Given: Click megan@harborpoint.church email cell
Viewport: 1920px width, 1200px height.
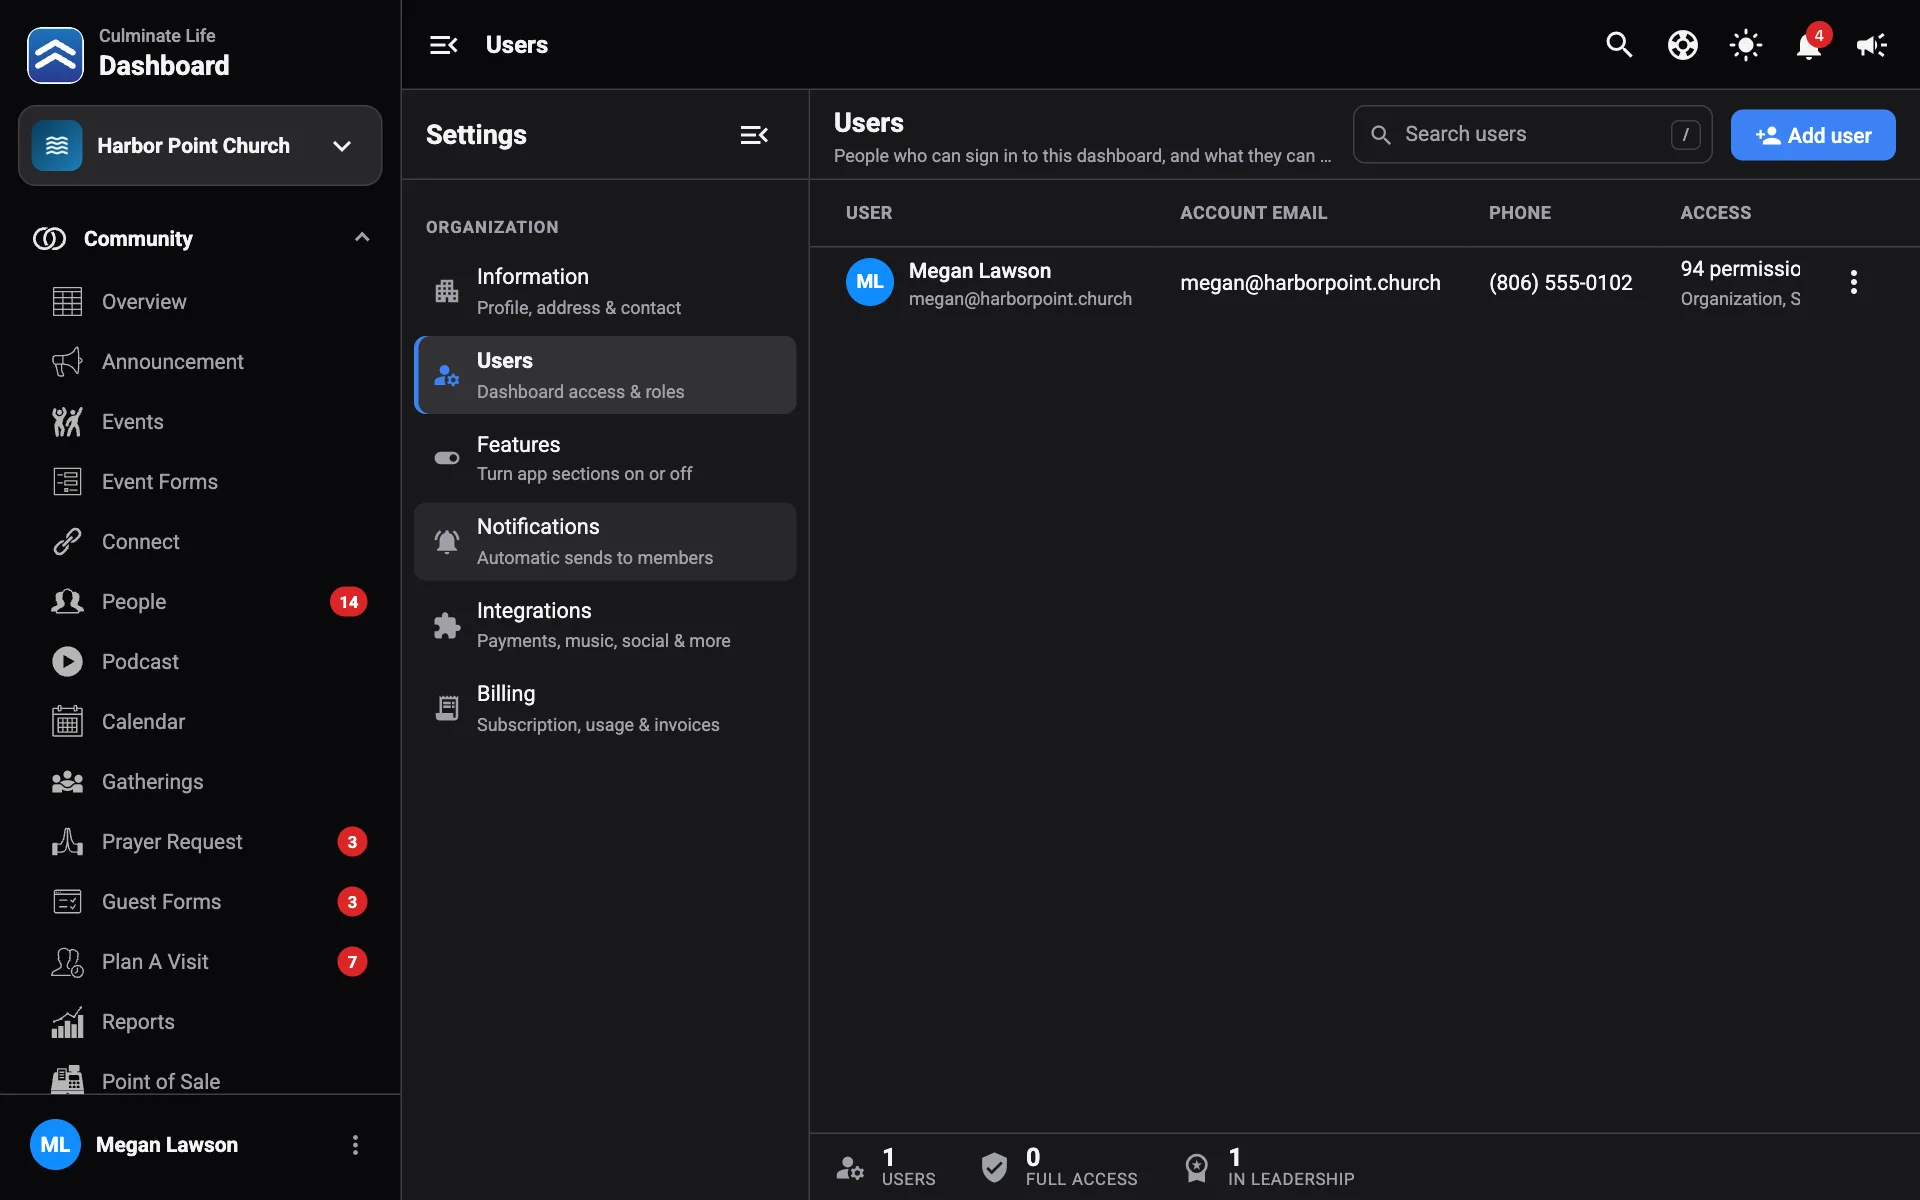Looking at the screenshot, I should pyautogui.click(x=1310, y=283).
